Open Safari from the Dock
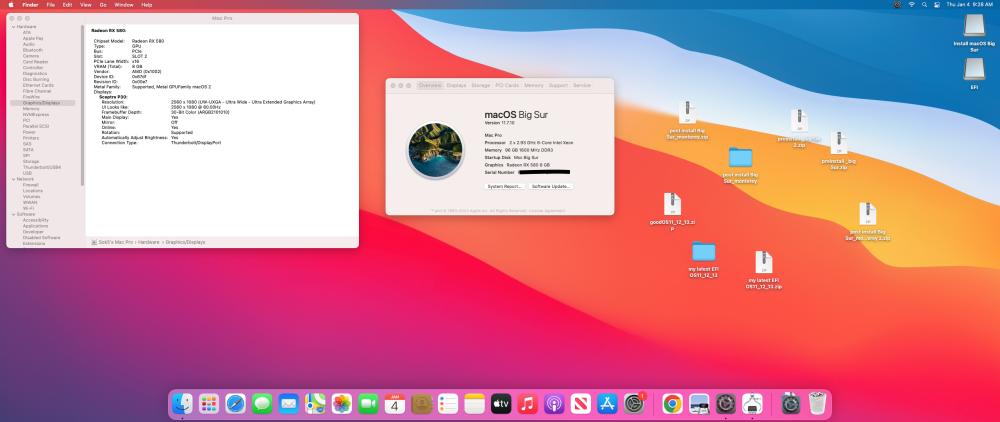 (235, 404)
